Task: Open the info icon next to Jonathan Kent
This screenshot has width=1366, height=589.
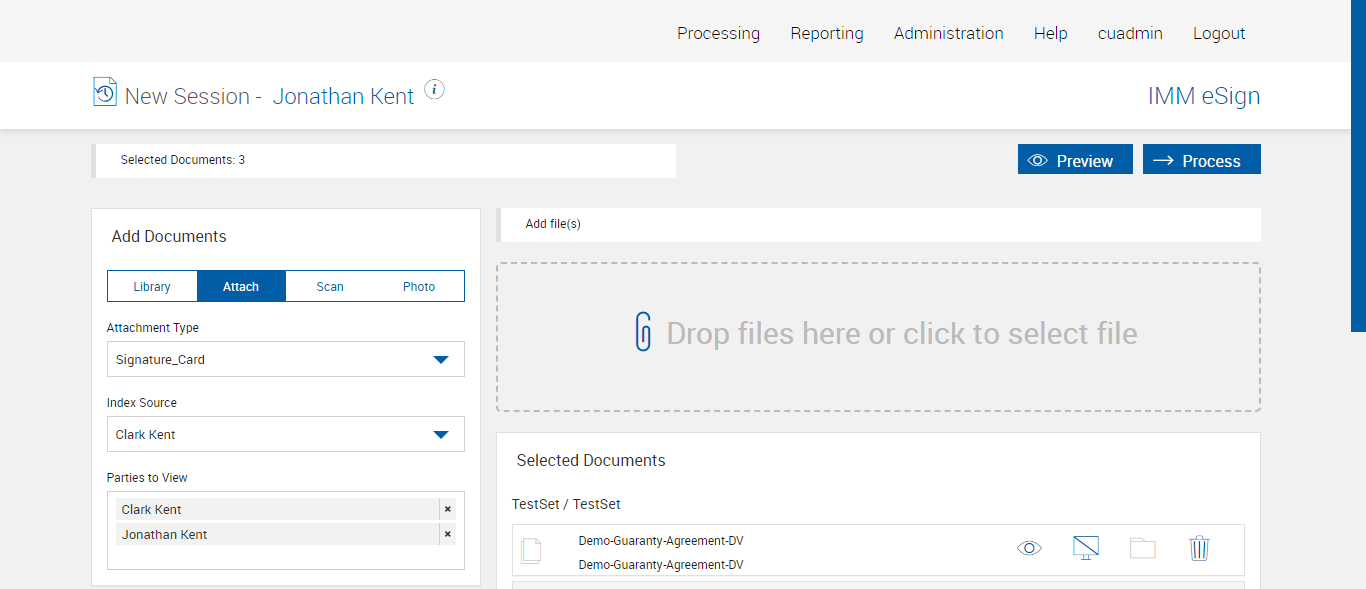Action: click(434, 89)
